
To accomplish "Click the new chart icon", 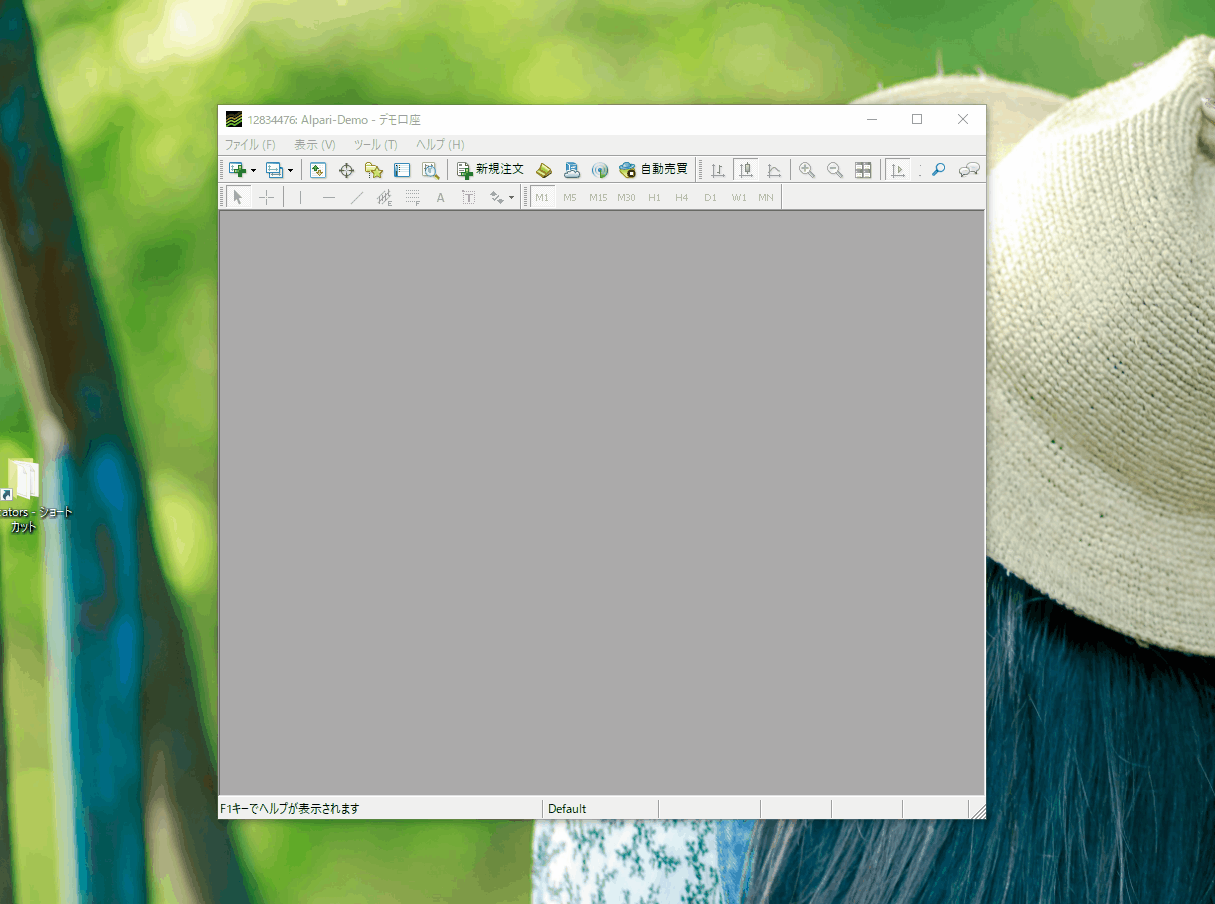I will (238, 170).
